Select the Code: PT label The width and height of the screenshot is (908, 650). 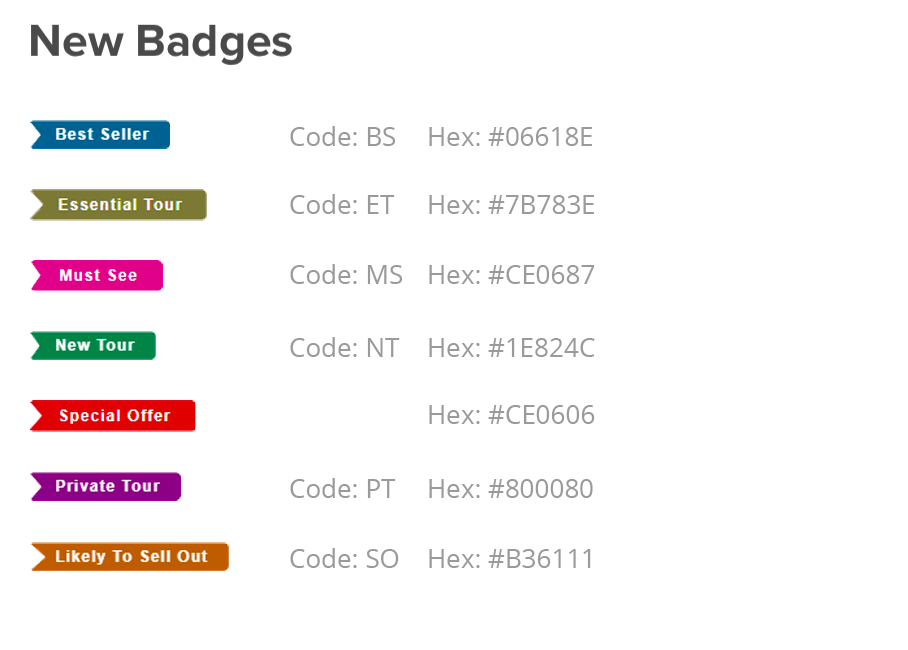tap(342, 489)
